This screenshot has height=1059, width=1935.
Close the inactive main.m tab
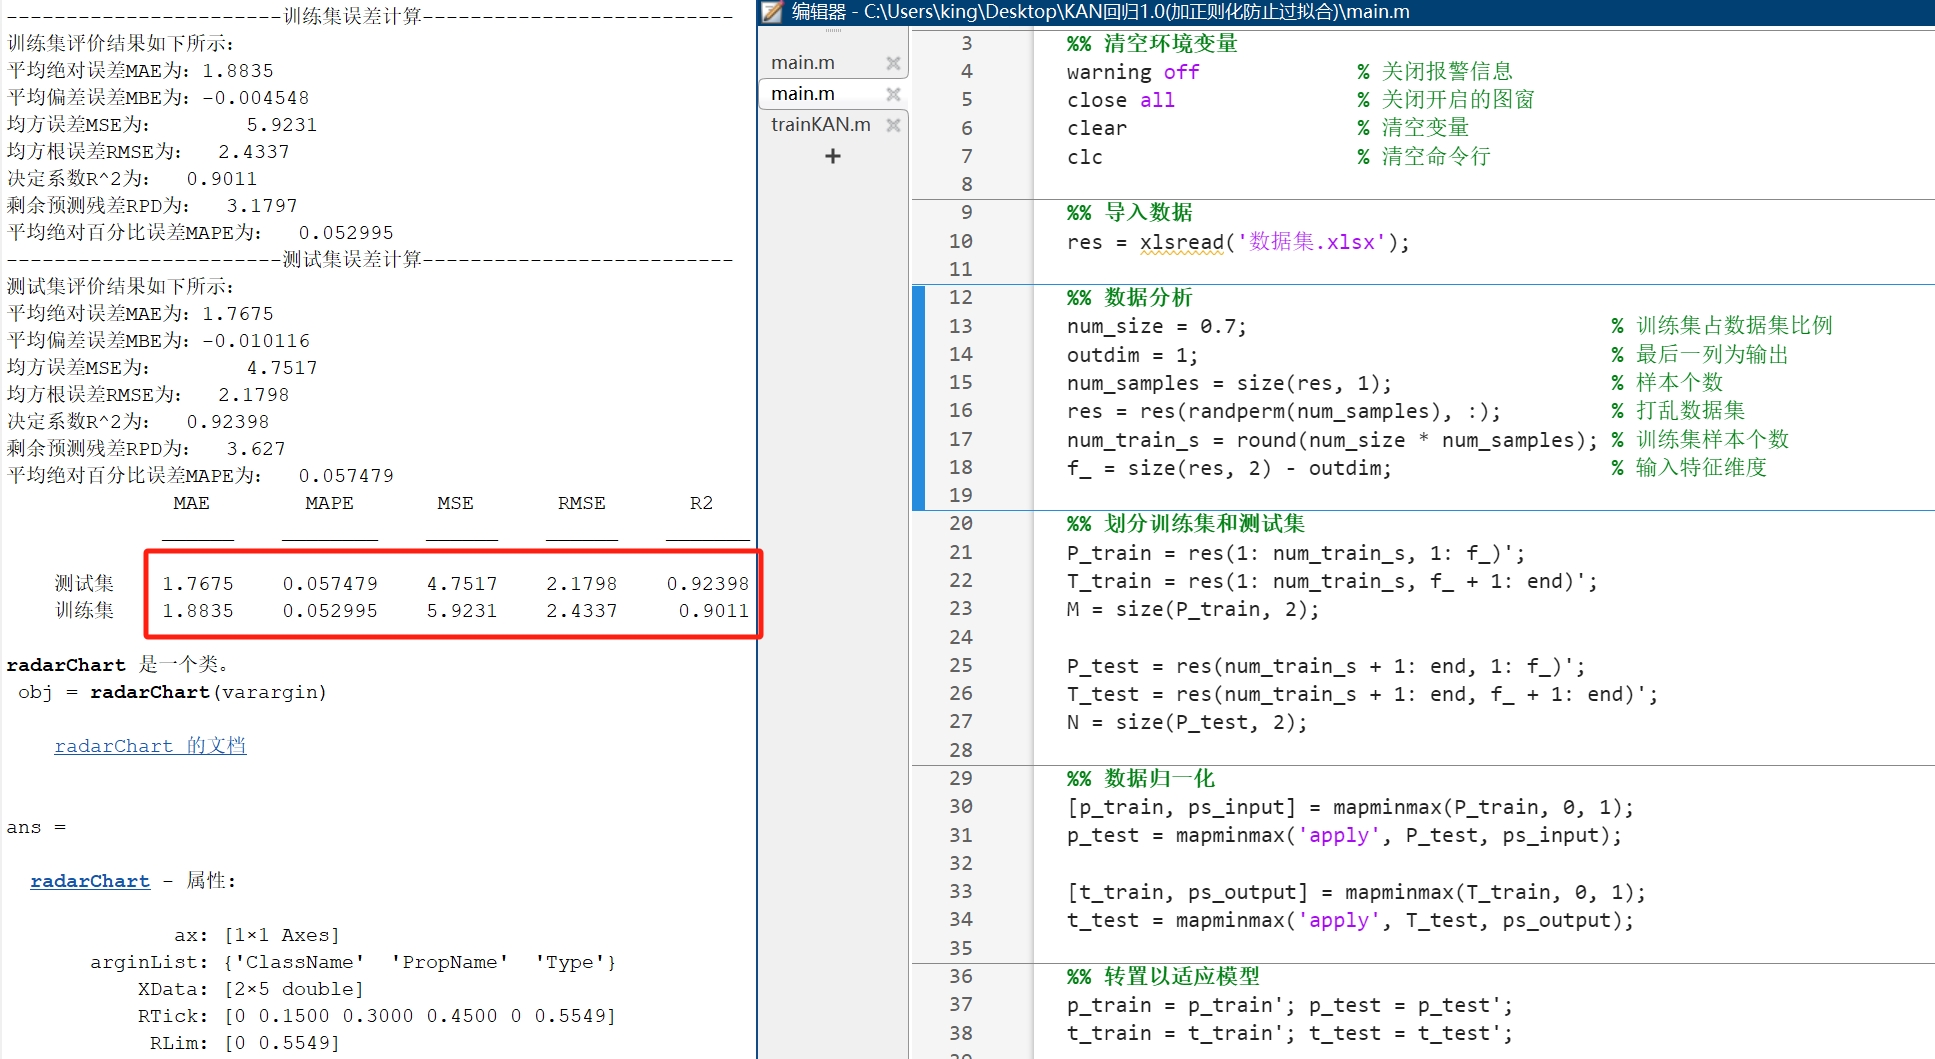point(893,63)
